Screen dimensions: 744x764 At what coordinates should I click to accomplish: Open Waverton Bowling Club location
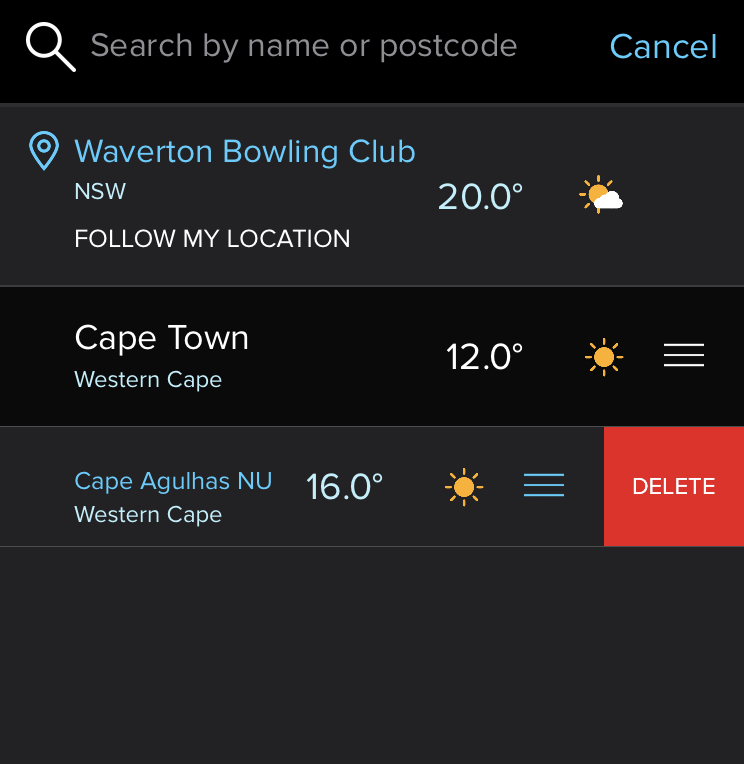pyautogui.click(x=245, y=152)
